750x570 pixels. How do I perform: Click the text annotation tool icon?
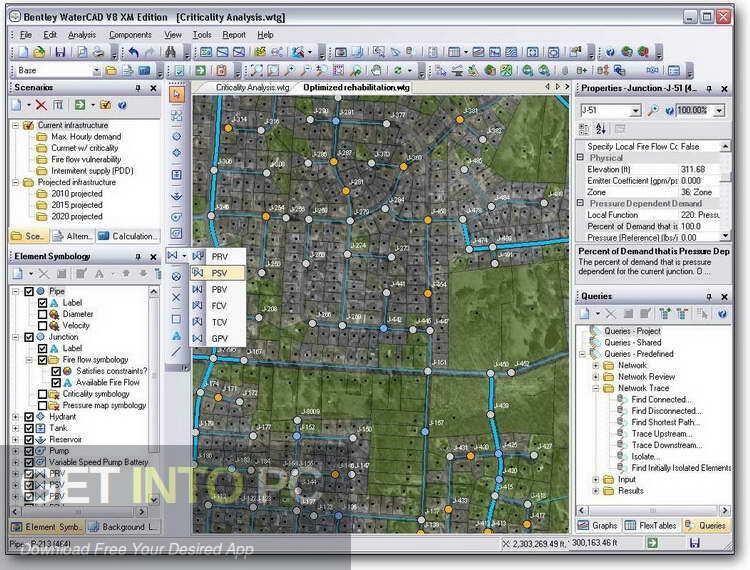coord(176,336)
